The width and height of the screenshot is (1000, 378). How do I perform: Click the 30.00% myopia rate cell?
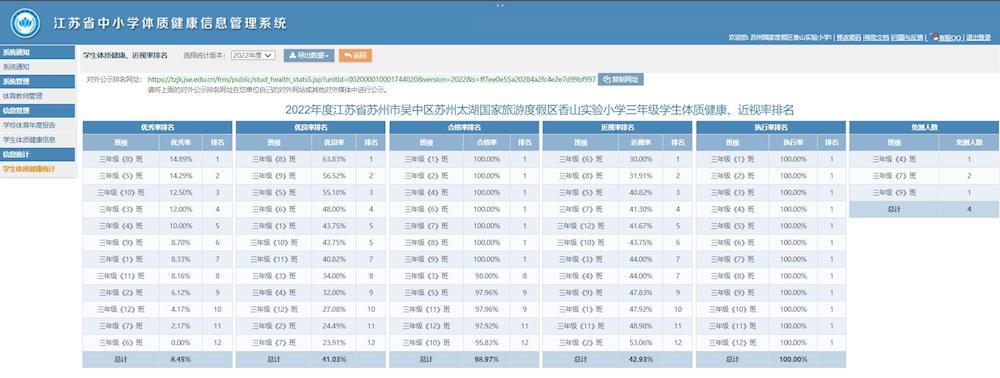pyautogui.click(x=640, y=159)
